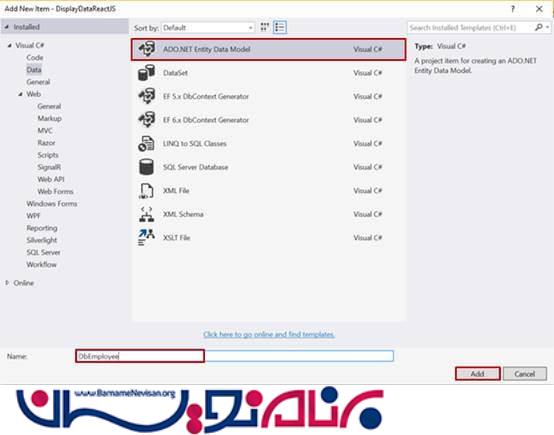
Task: Click the SQL Server Database icon
Action: coord(146,167)
